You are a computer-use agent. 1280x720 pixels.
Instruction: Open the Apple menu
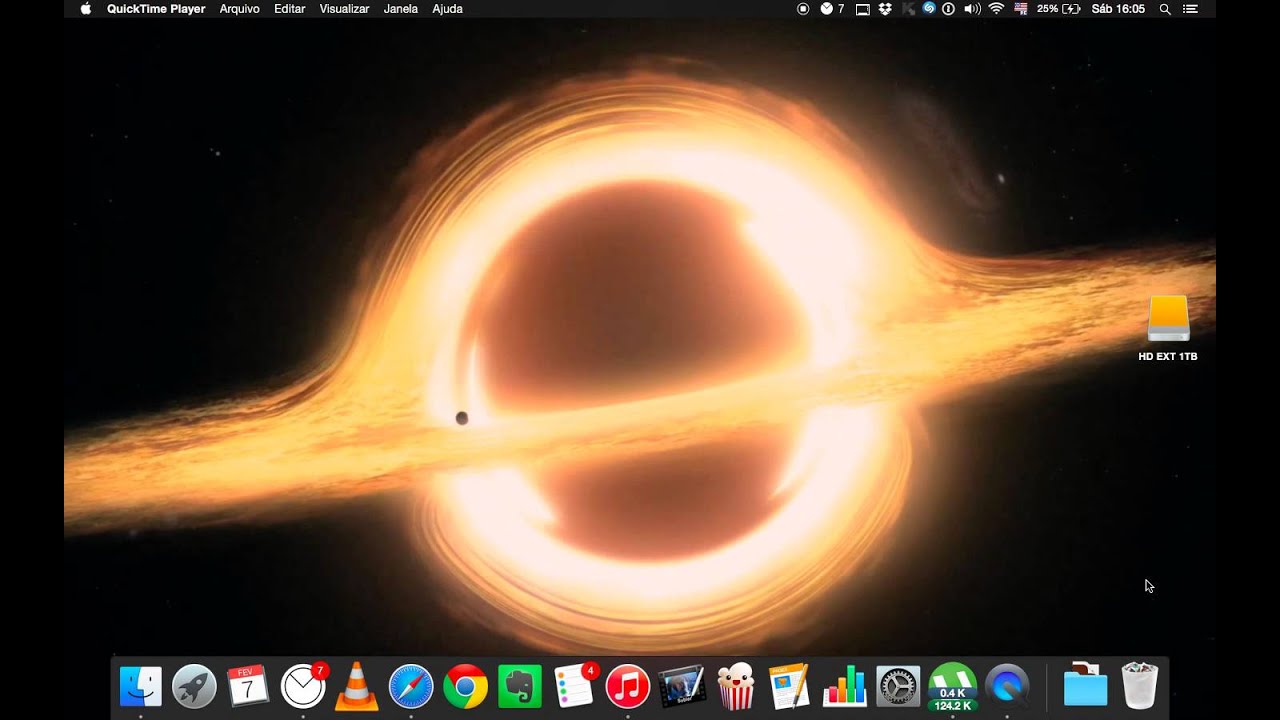click(86, 9)
